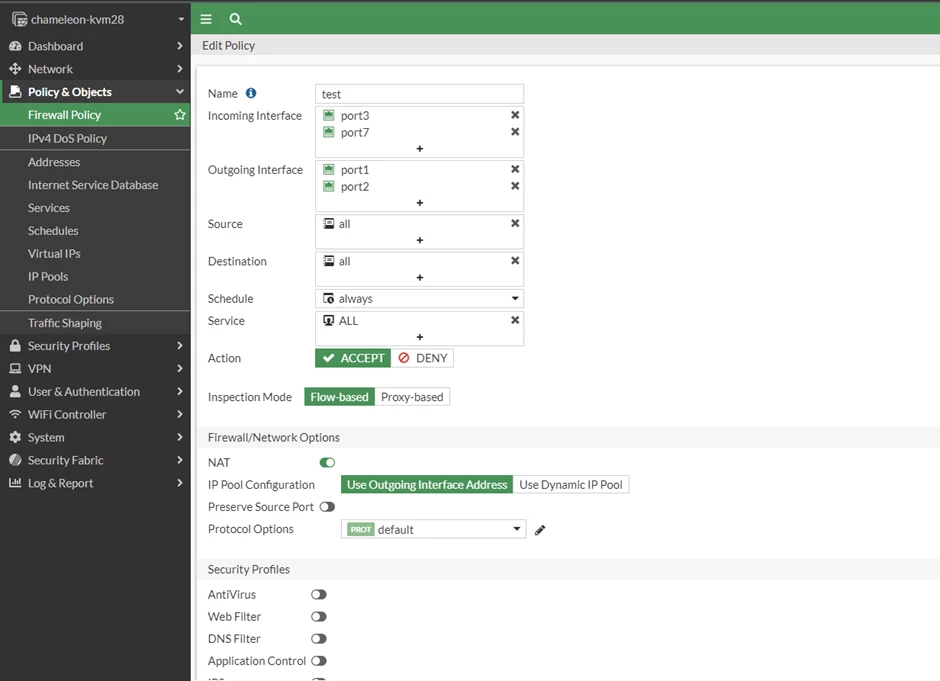Choose Flow-based inspection mode
Image resolution: width=940 pixels, height=681 pixels.
point(339,397)
